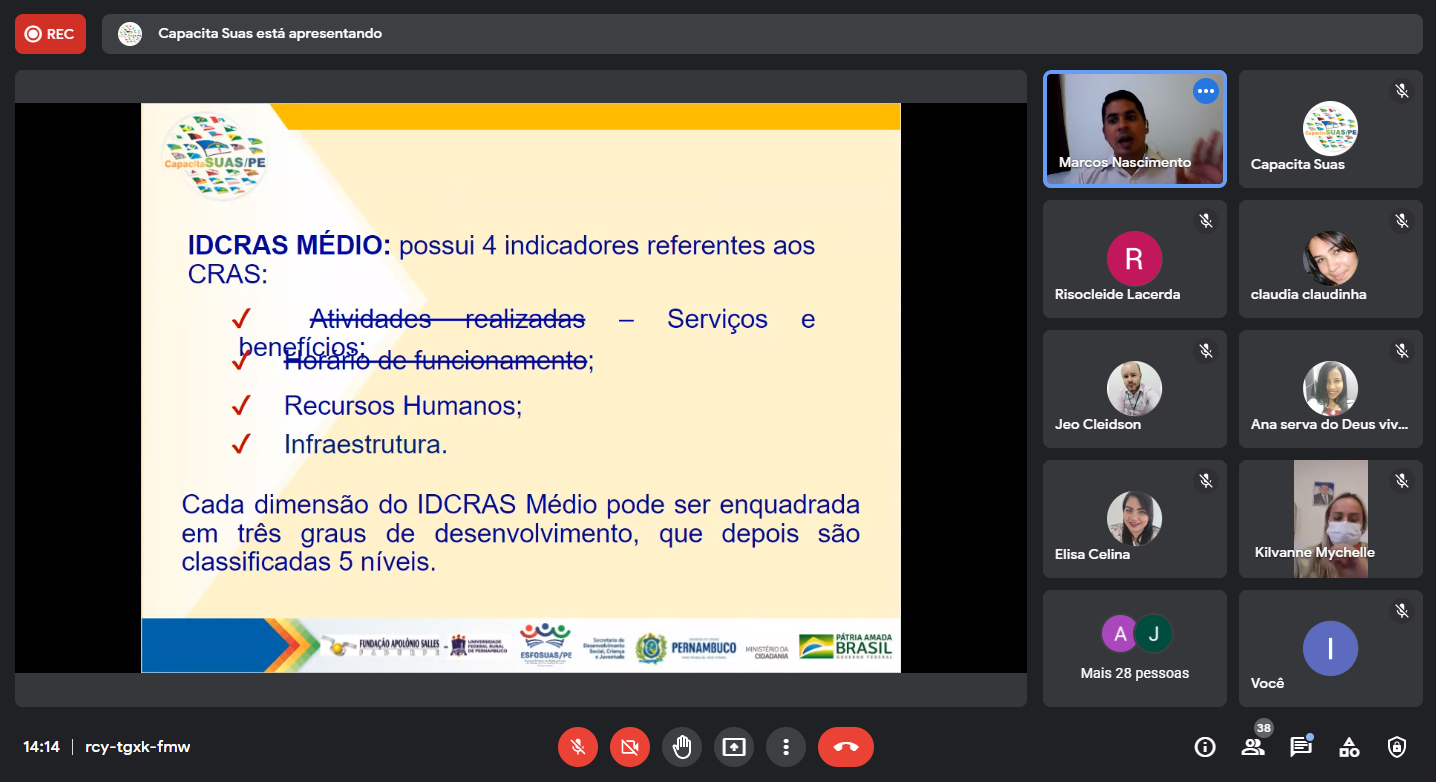This screenshot has width=1436, height=782.
Task: Open host controls lock icon
Action: click(1397, 747)
